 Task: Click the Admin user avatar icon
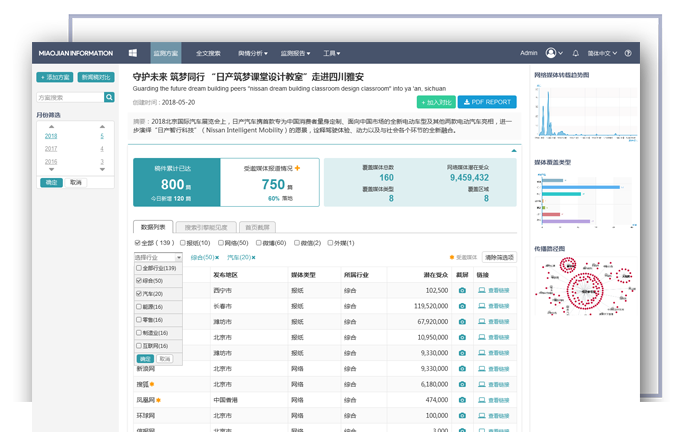tap(551, 52)
